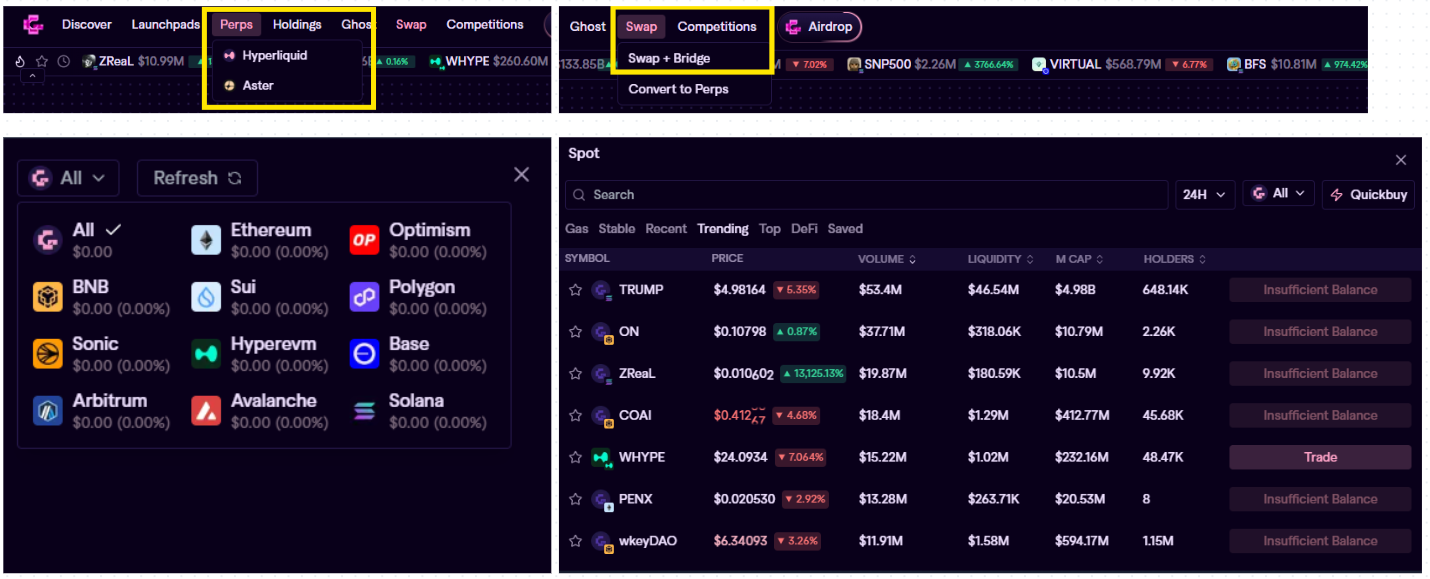The width and height of the screenshot is (1430, 579).
Task: Collapse the ticker bar with the chevron
Action: click(30, 77)
